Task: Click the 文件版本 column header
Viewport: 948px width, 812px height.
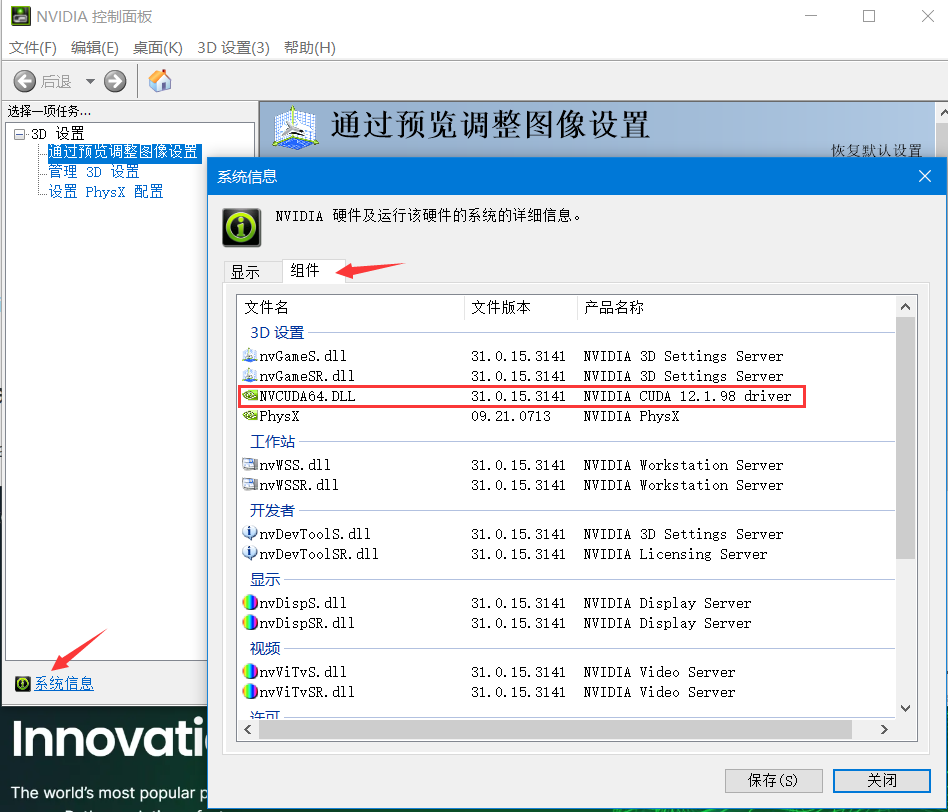Action: pos(521,307)
